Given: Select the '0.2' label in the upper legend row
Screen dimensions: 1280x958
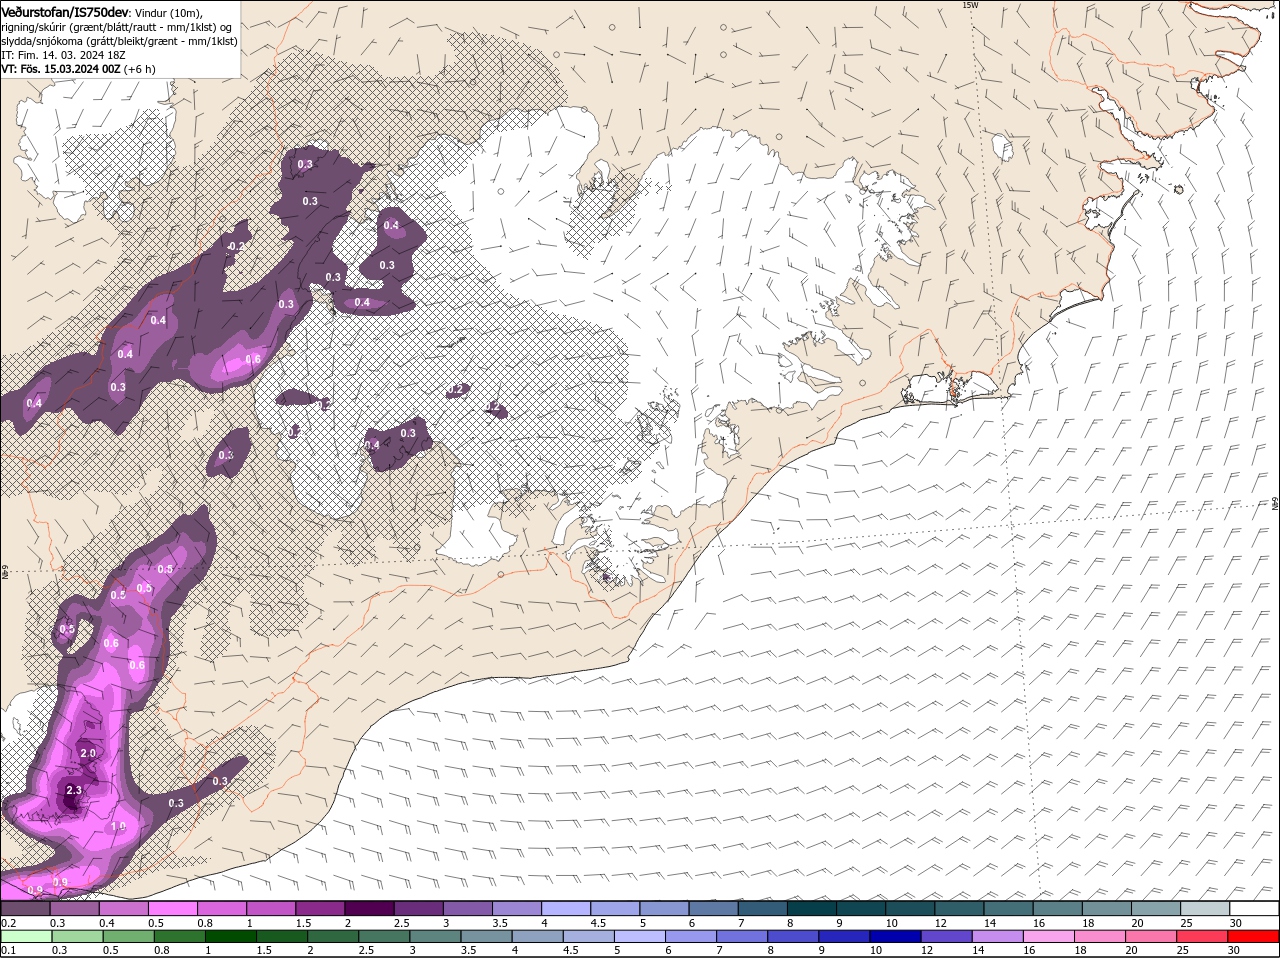Looking at the screenshot, I should pyautogui.click(x=8, y=922).
